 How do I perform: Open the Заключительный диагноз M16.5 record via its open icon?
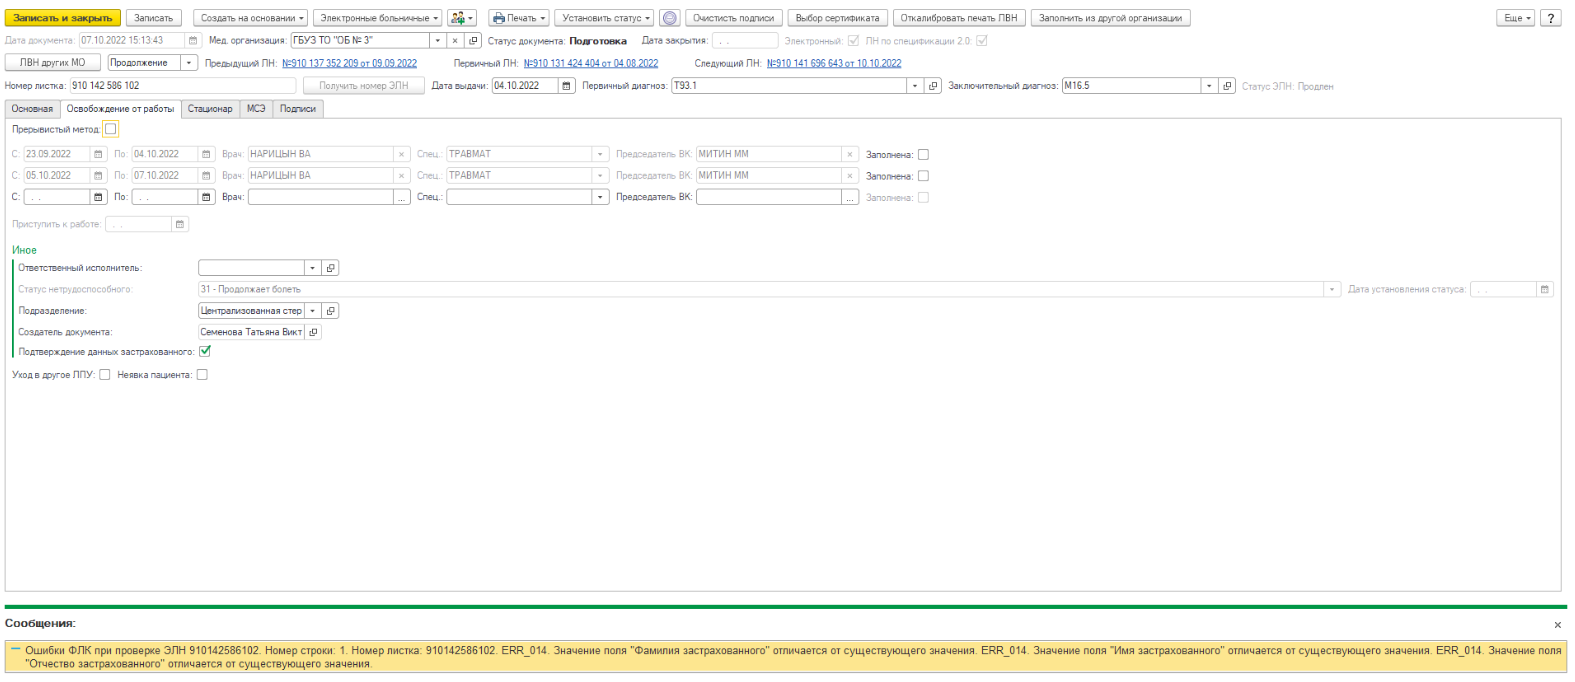click(x=1227, y=86)
